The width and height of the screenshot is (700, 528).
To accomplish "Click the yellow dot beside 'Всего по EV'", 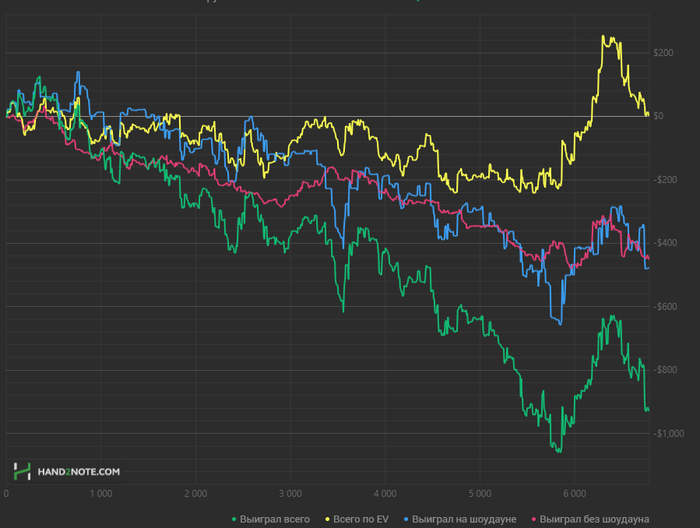I will click(327, 520).
